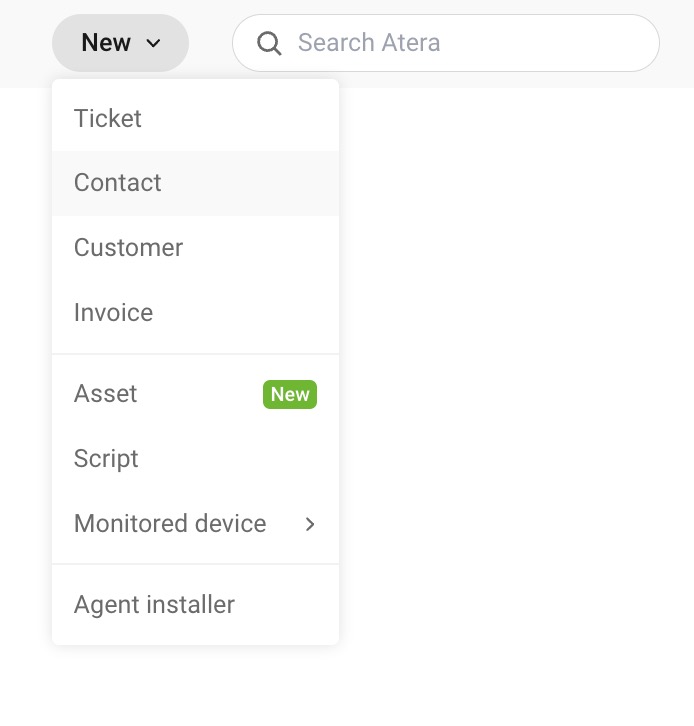The image size is (694, 726).
Task: Click the Monitored device label
Action: pyautogui.click(x=170, y=524)
